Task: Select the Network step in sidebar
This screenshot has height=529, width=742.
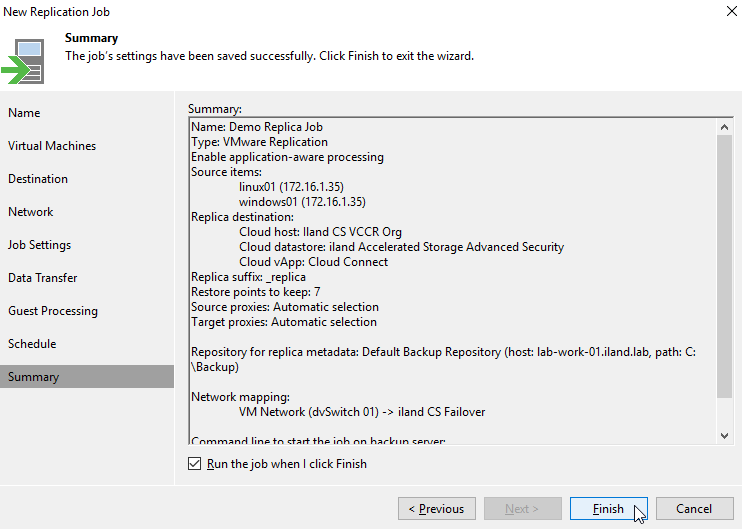Action: click(x=31, y=212)
